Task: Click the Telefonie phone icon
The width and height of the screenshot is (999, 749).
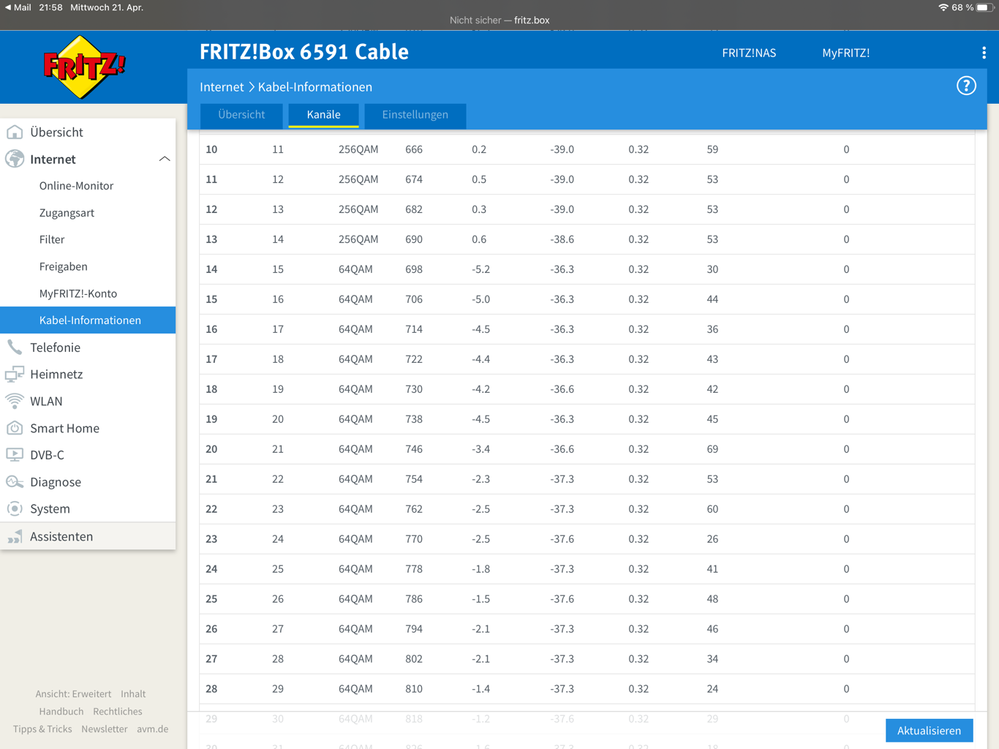Action: click(x=15, y=347)
